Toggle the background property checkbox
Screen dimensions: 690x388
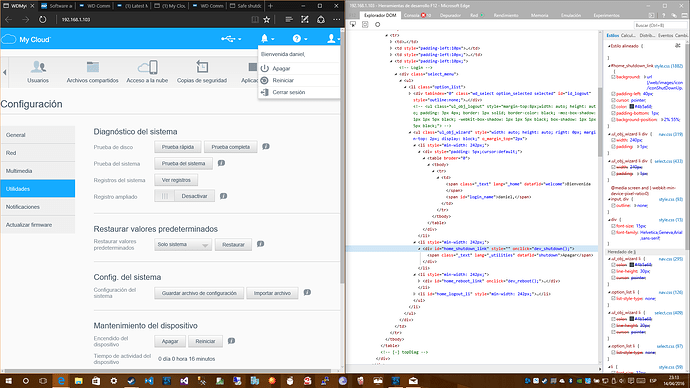coord(613,77)
